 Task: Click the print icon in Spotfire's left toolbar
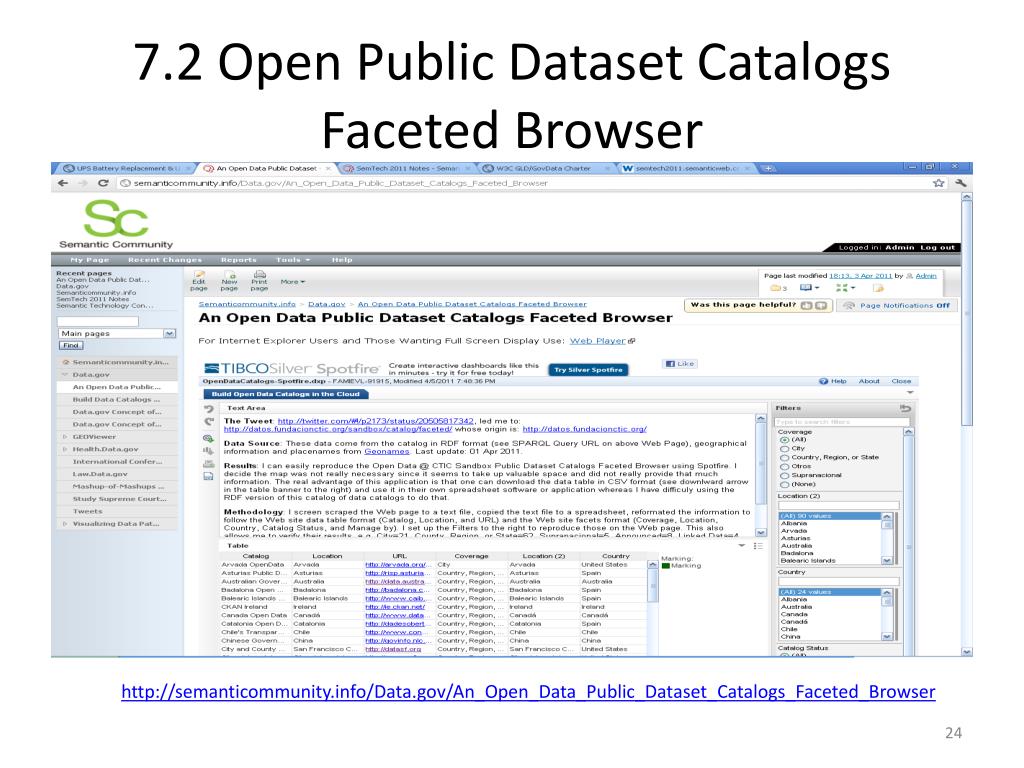coord(208,464)
